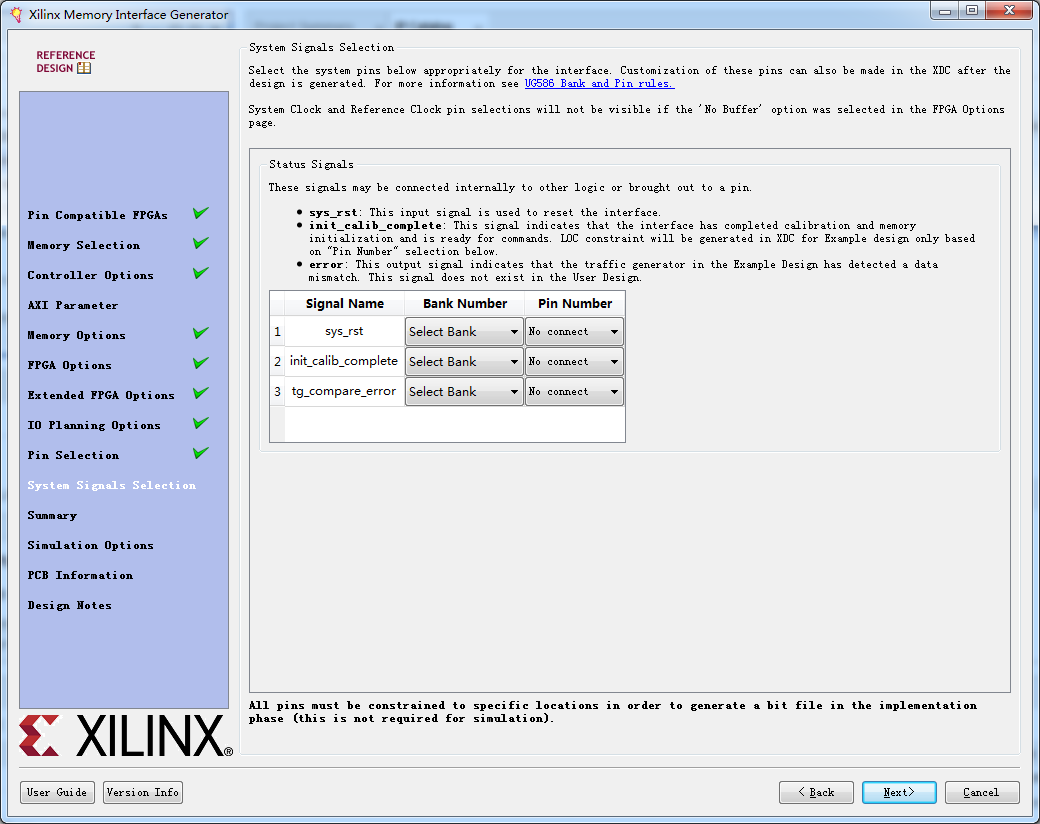The image size is (1040, 824).
Task: Go to Design Notes step
Action: click(70, 605)
